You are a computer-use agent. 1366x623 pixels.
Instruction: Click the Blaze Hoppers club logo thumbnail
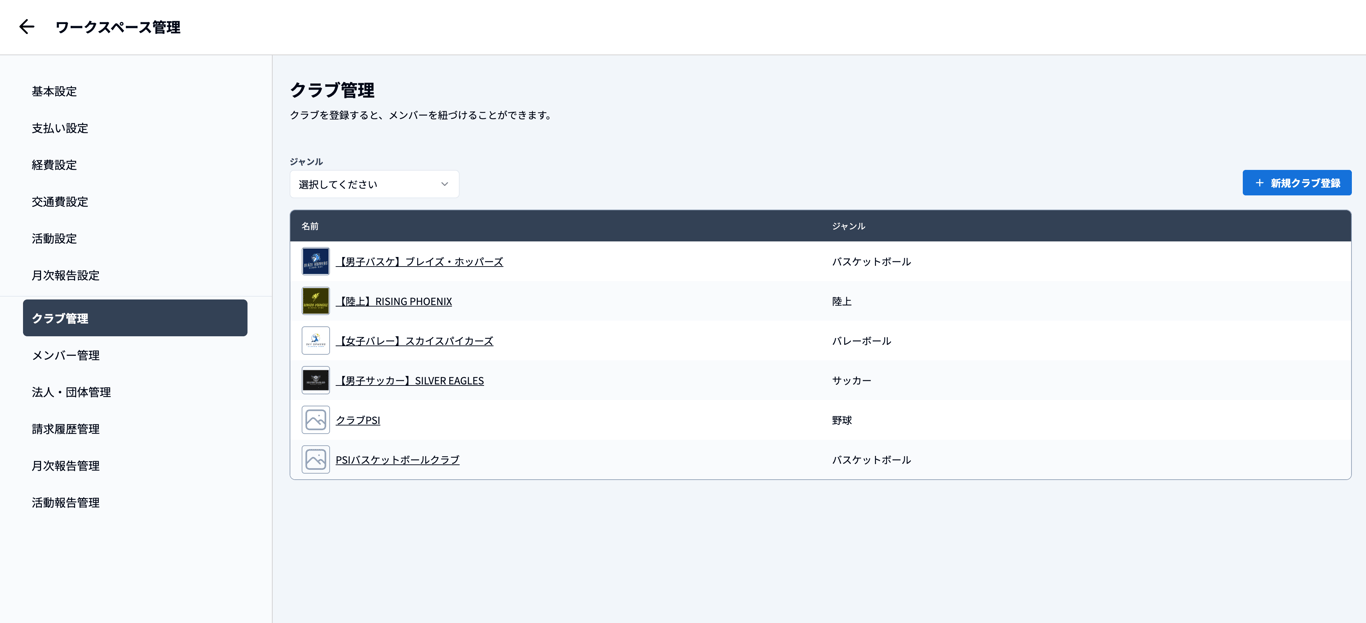pos(315,262)
